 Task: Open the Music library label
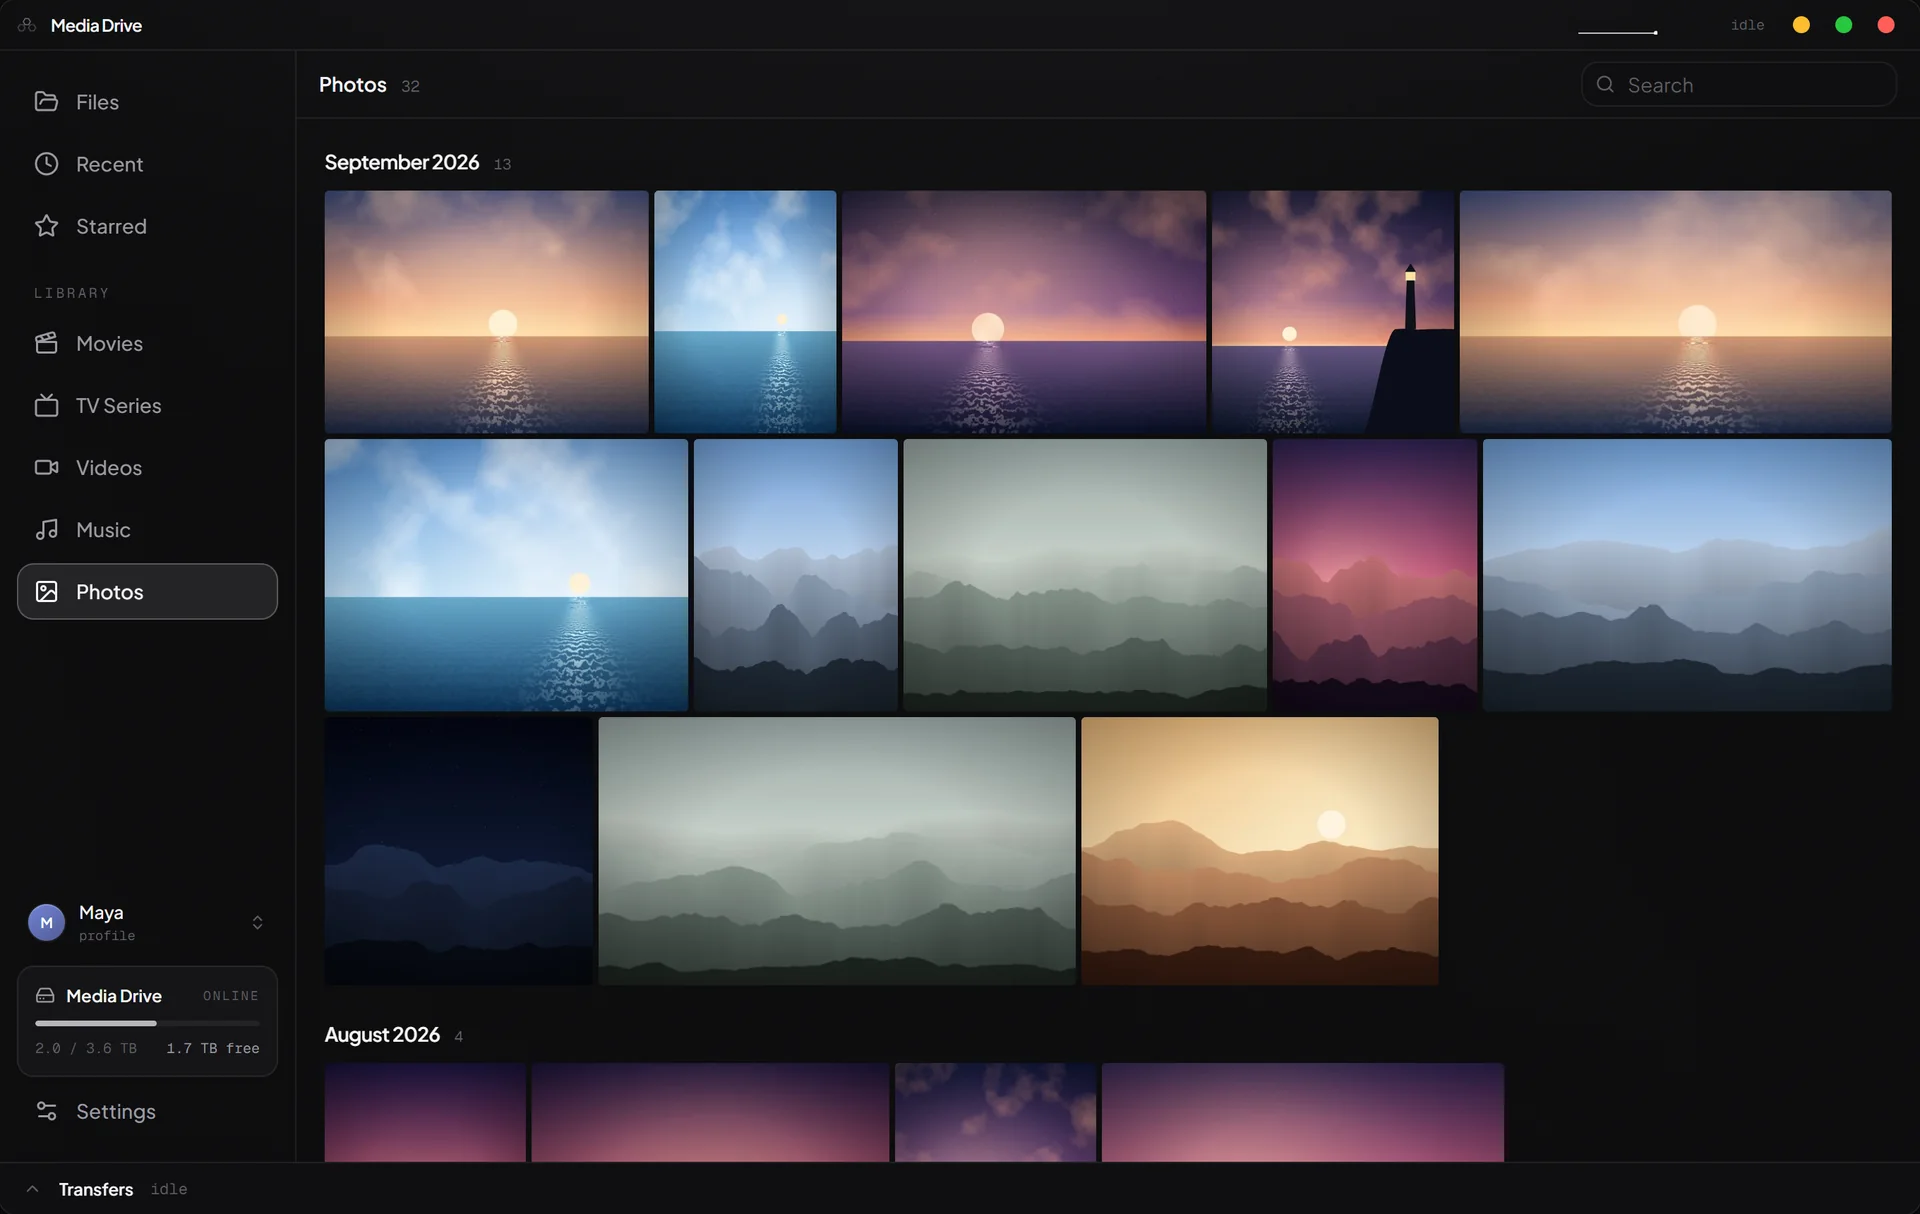point(103,530)
